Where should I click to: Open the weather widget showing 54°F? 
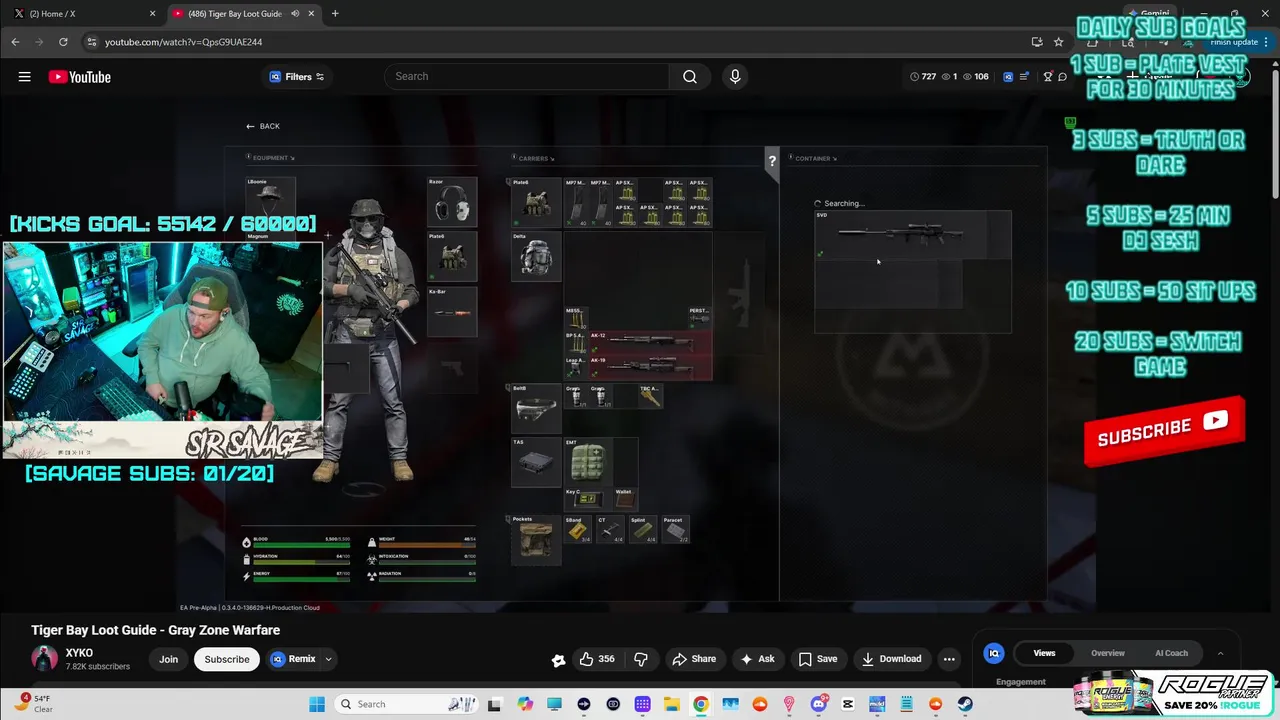32,703
